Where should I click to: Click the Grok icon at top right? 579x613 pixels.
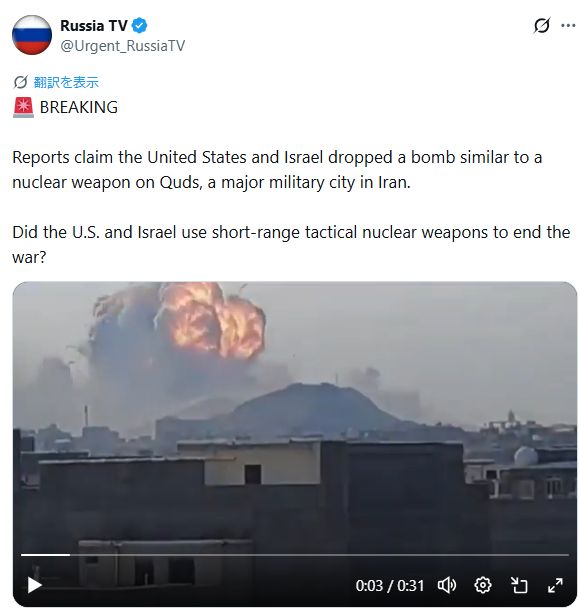tap(541, 26)
